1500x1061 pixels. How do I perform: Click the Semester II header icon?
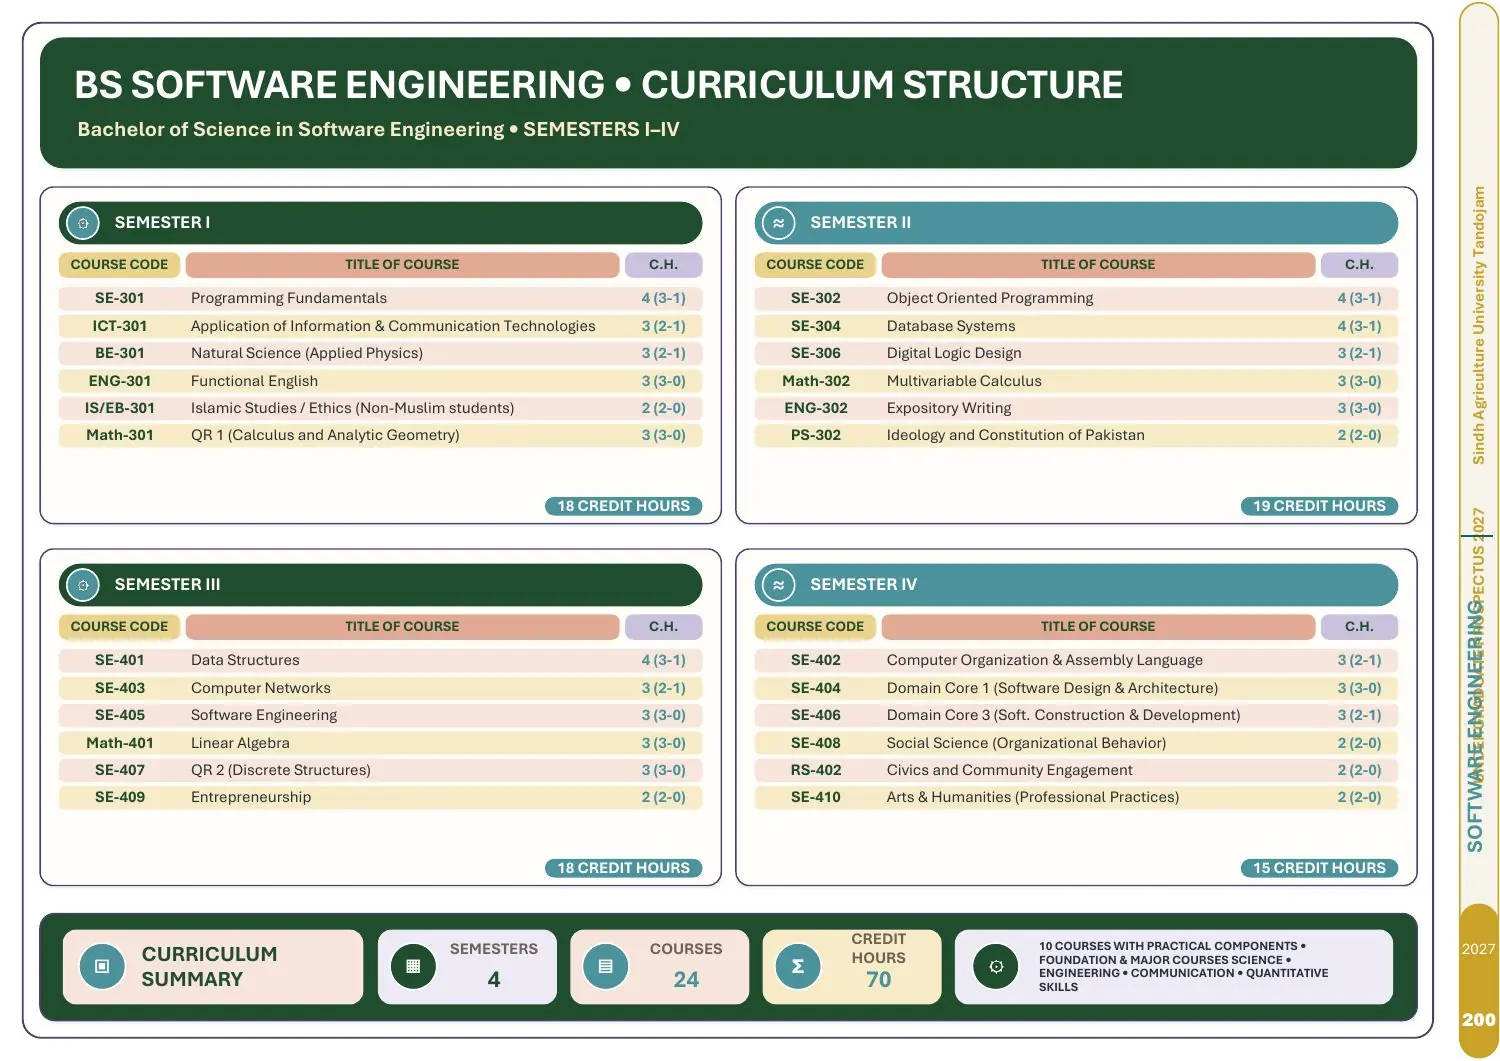coord(778,223)
